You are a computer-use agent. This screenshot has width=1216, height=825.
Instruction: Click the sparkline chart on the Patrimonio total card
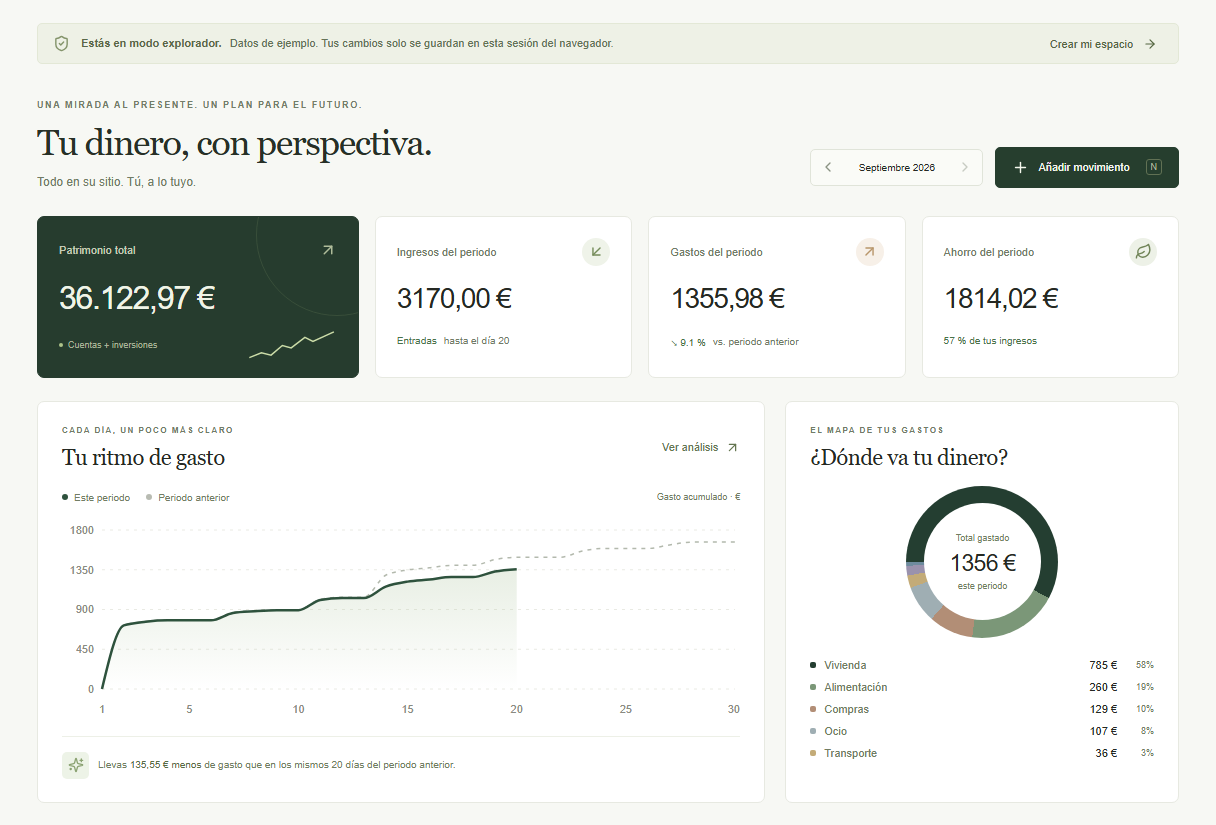point(292,344)
